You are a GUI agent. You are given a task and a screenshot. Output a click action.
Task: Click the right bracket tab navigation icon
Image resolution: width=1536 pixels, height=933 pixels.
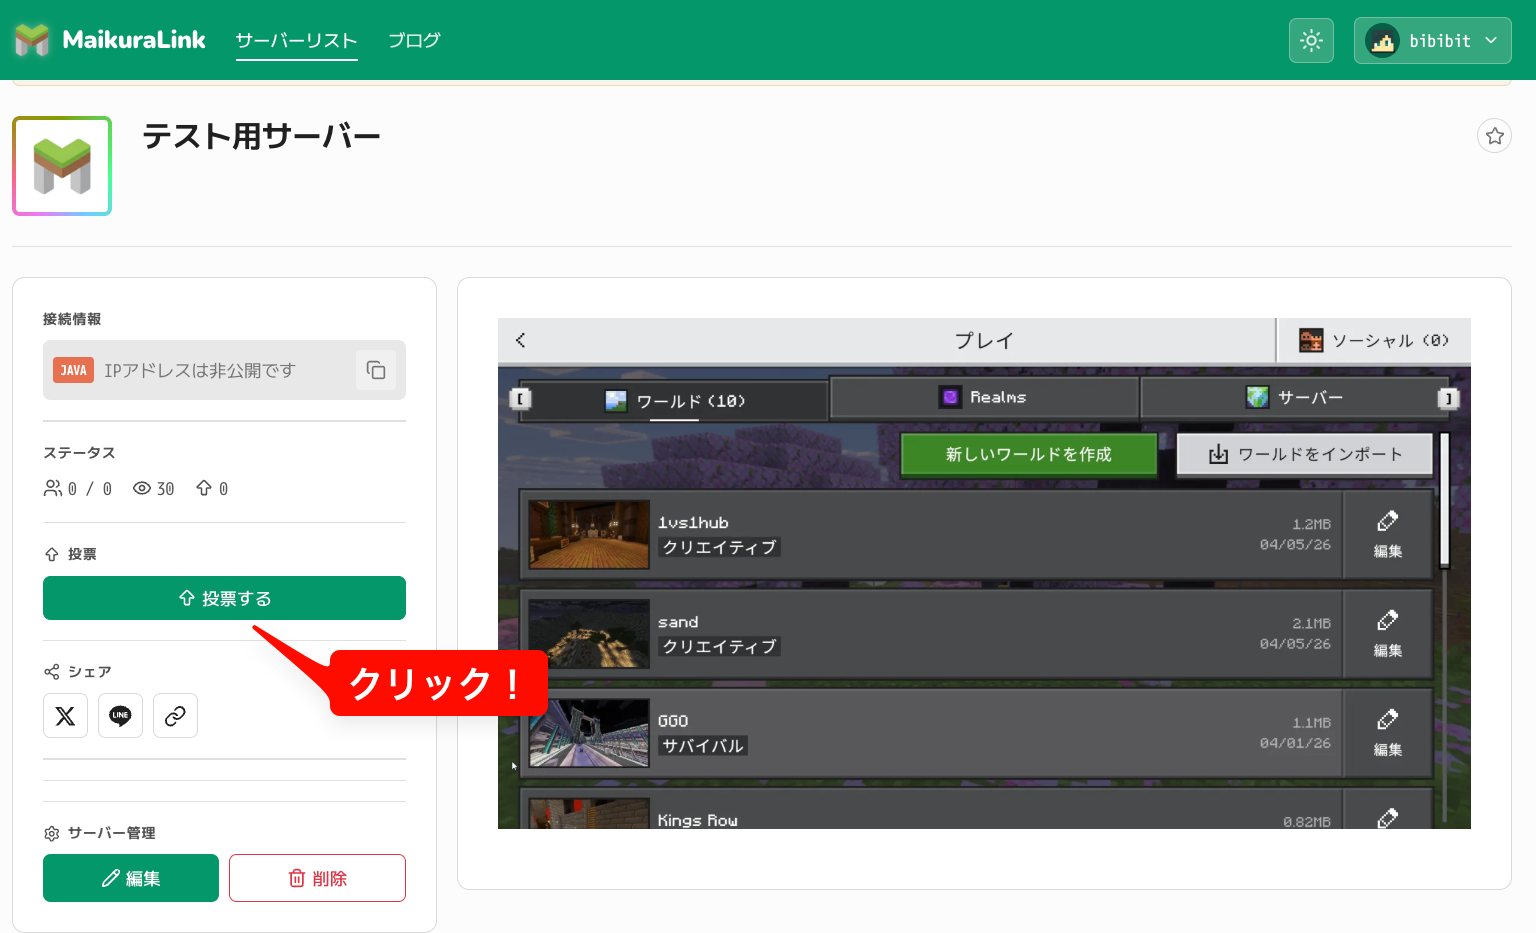pyautogui.click(x=1448, y=399)
